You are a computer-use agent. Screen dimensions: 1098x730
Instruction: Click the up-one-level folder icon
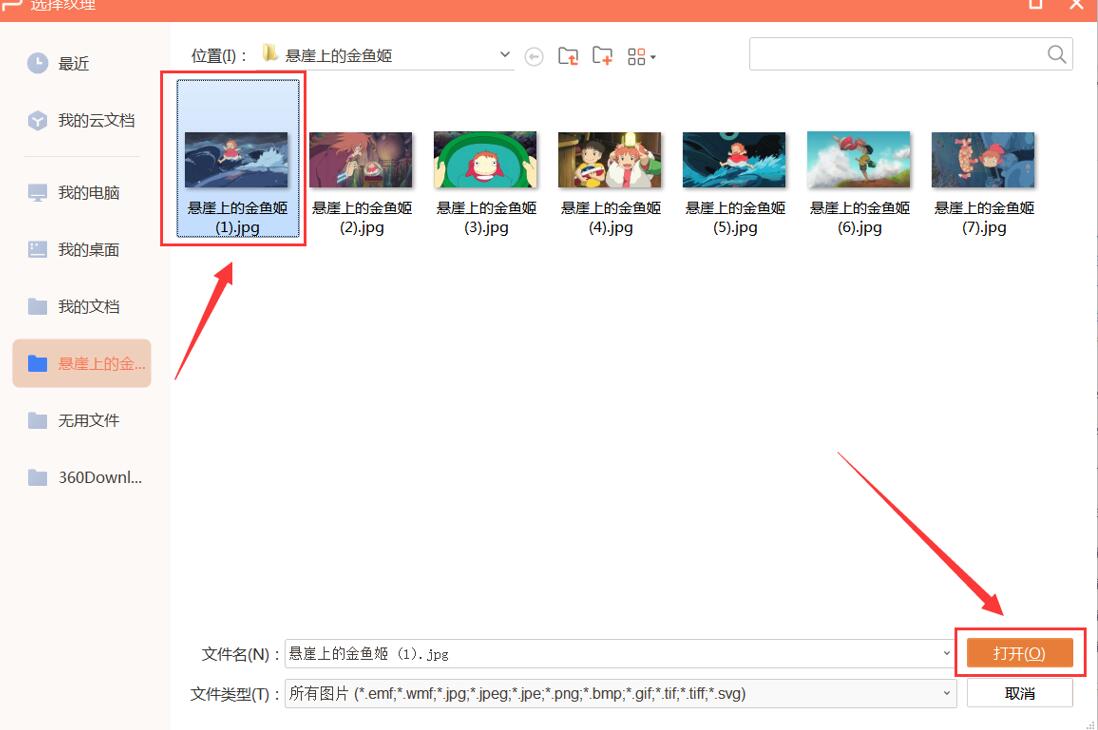point(570,56)
